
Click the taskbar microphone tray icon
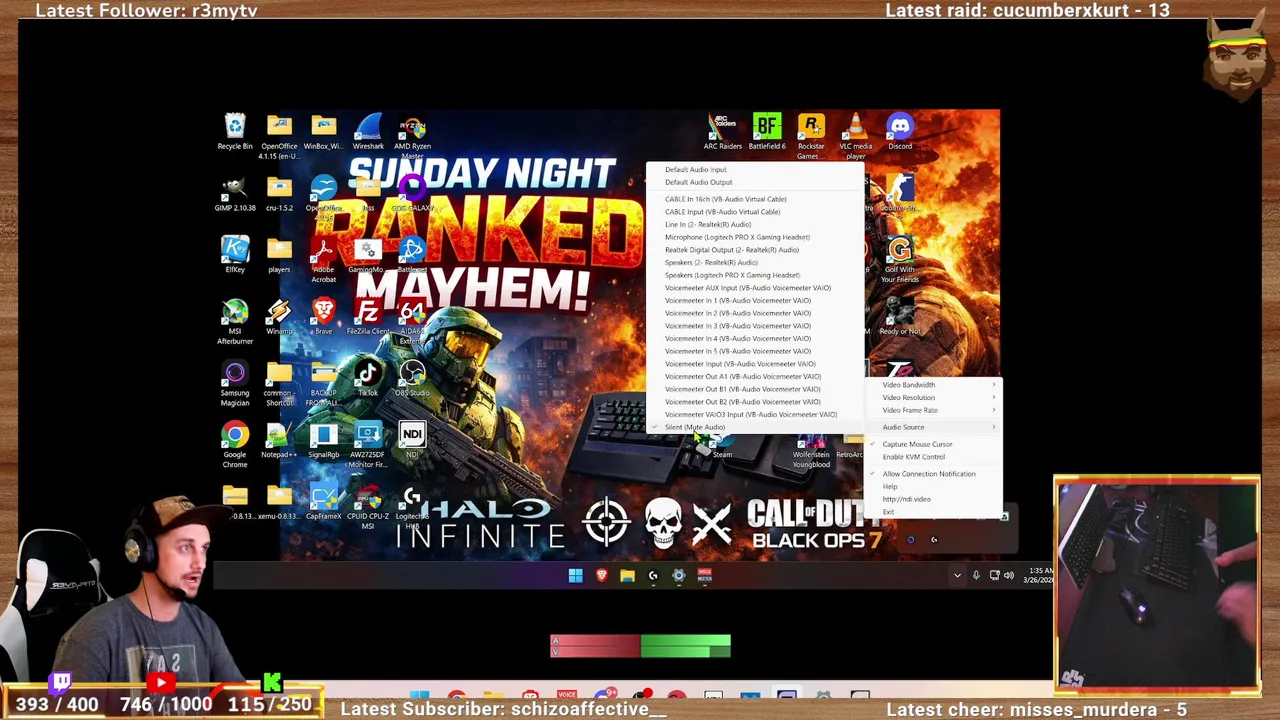[x=976, y=576]
